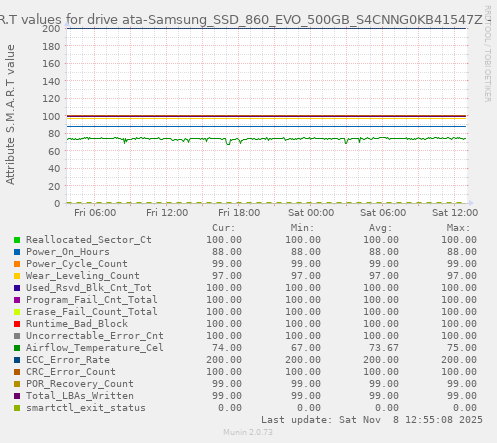Image resolution: width=497 pixels, height=443 pixels.
Task: Click the Sat 00:00 time axis label
Action: point(311,213)
